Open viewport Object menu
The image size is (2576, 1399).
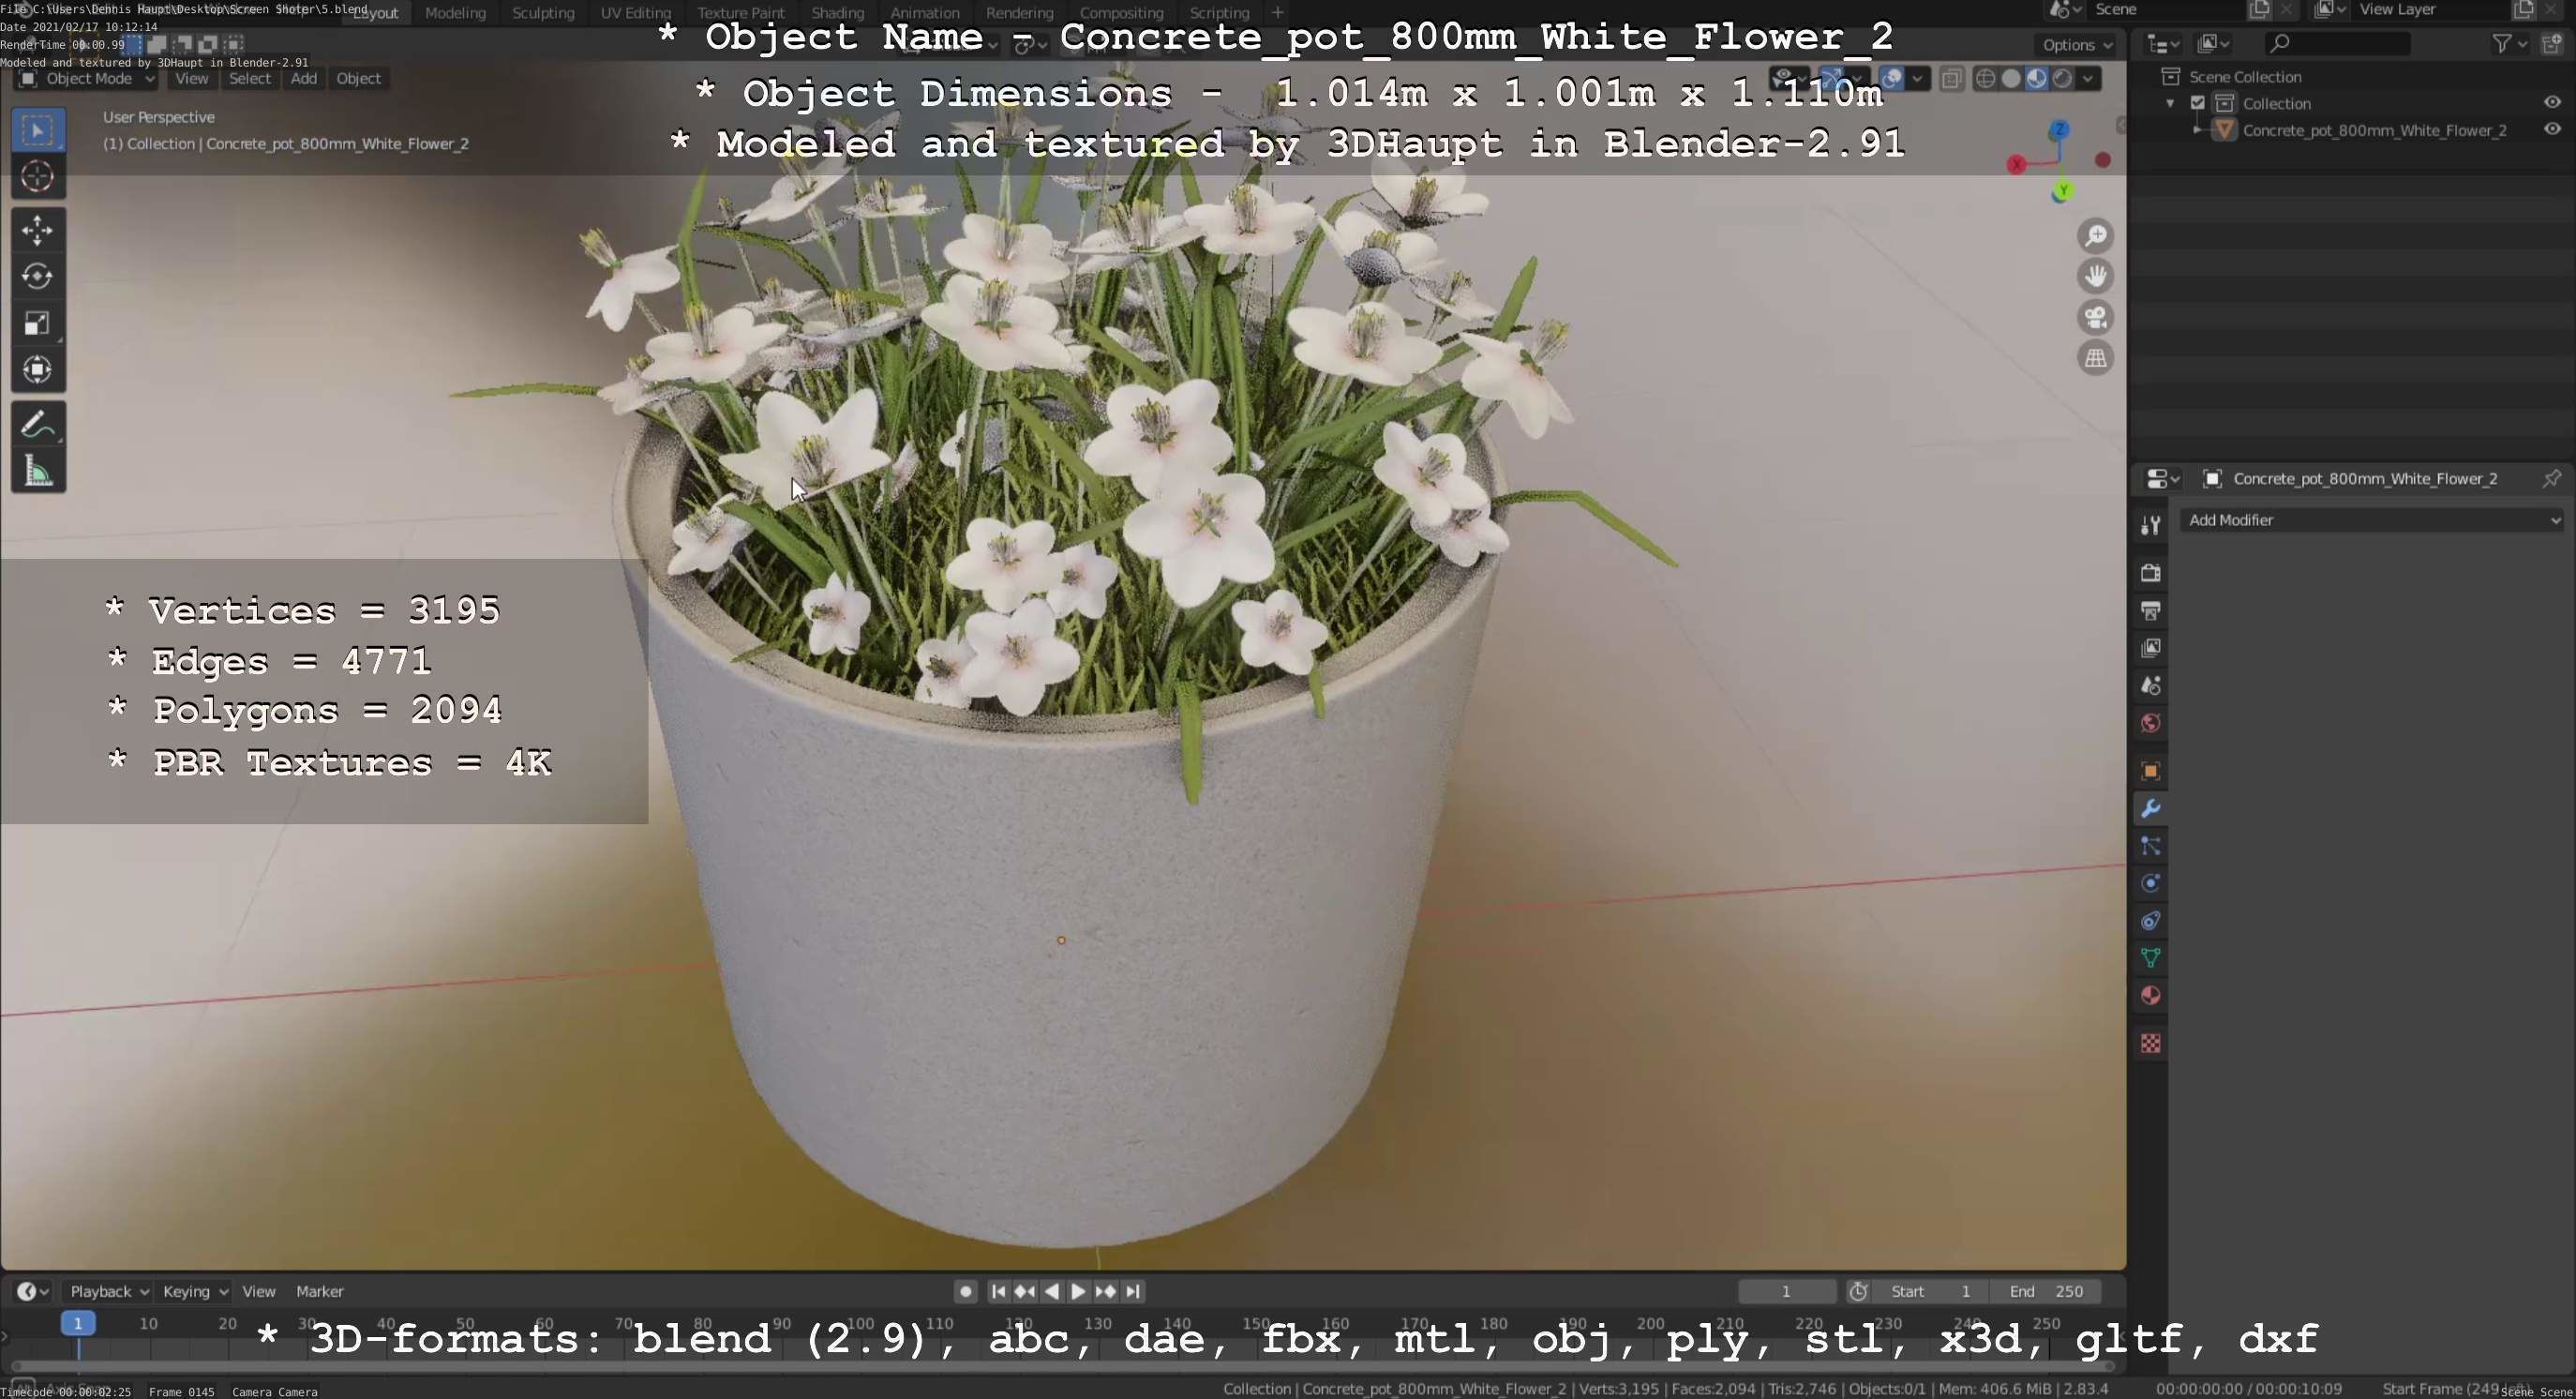pyautogui.click(x=358, y=79)
